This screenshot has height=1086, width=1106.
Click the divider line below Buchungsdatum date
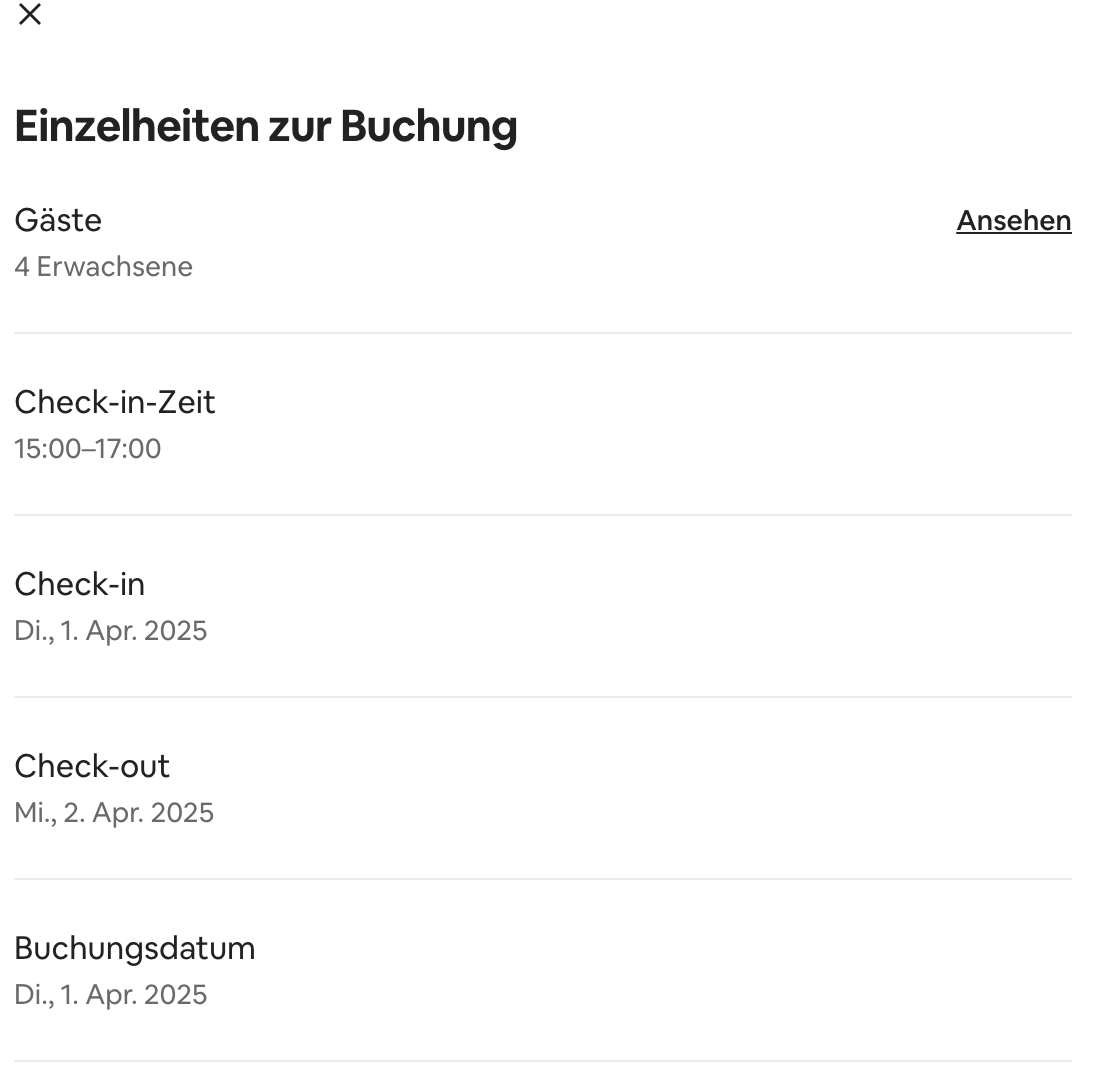coord(542,1061)
